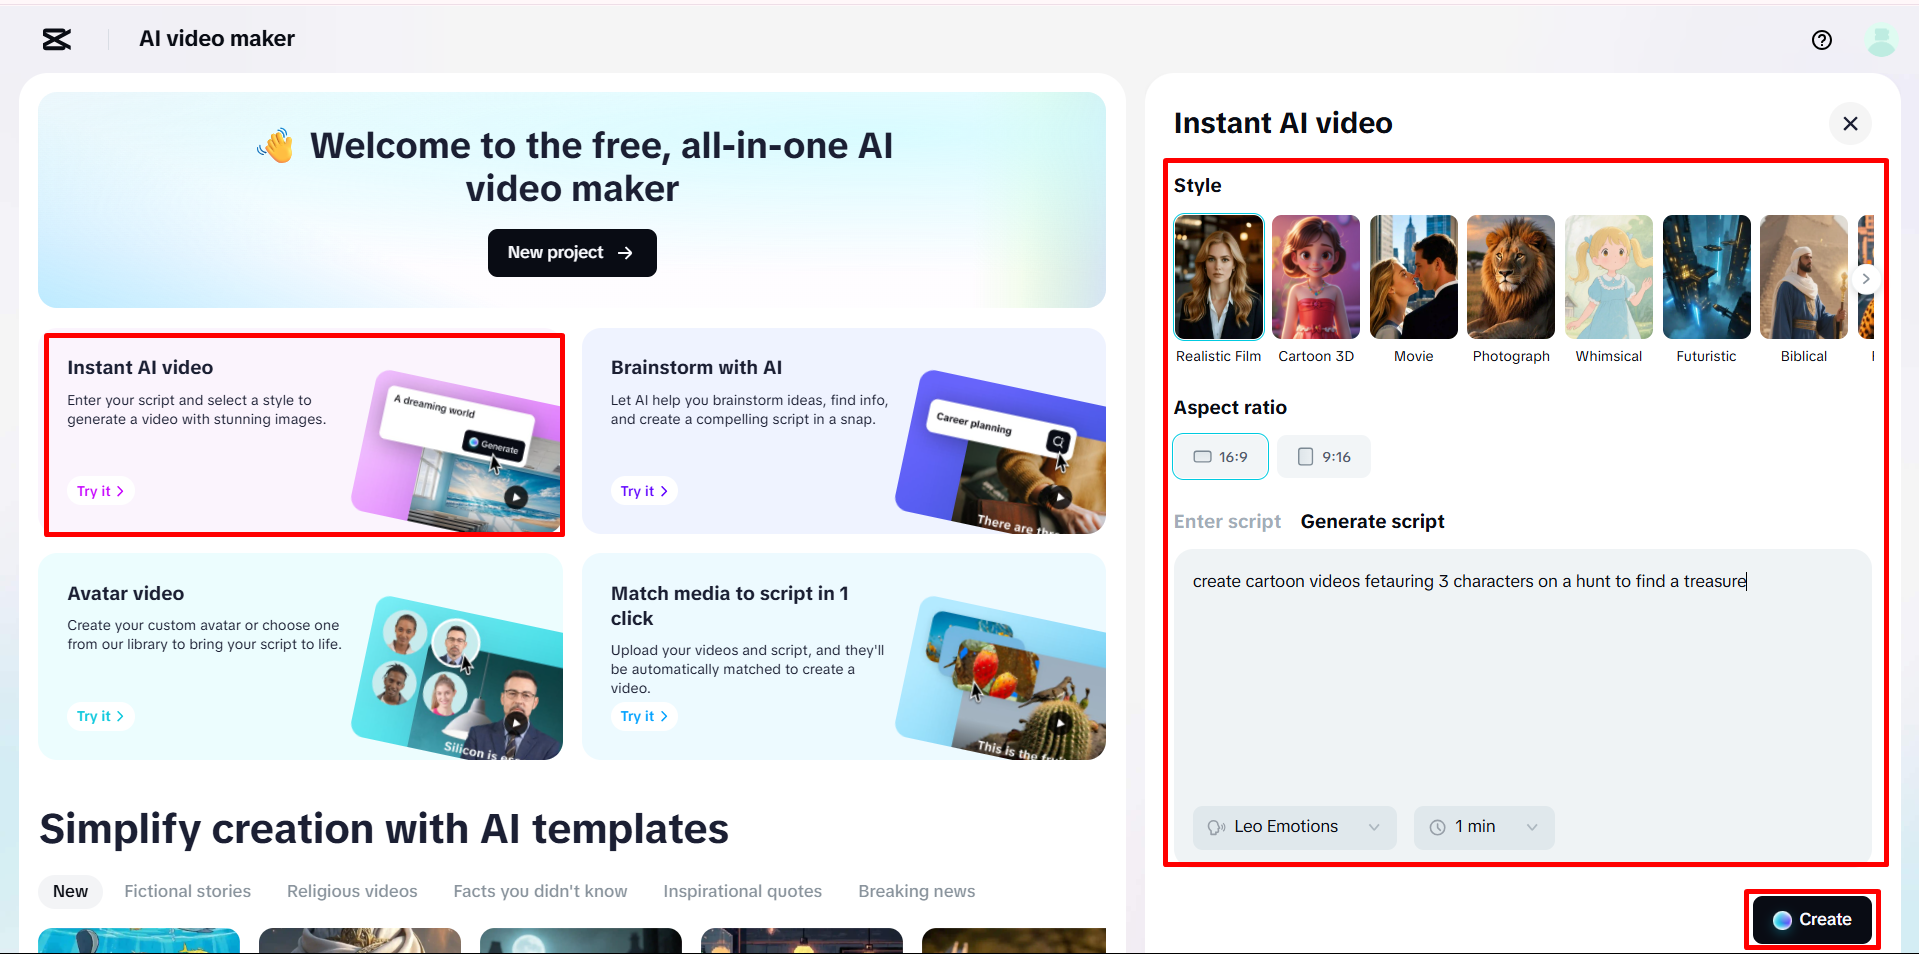
Task: Open the Match media to script heading
Action: (x=730, y=606)
